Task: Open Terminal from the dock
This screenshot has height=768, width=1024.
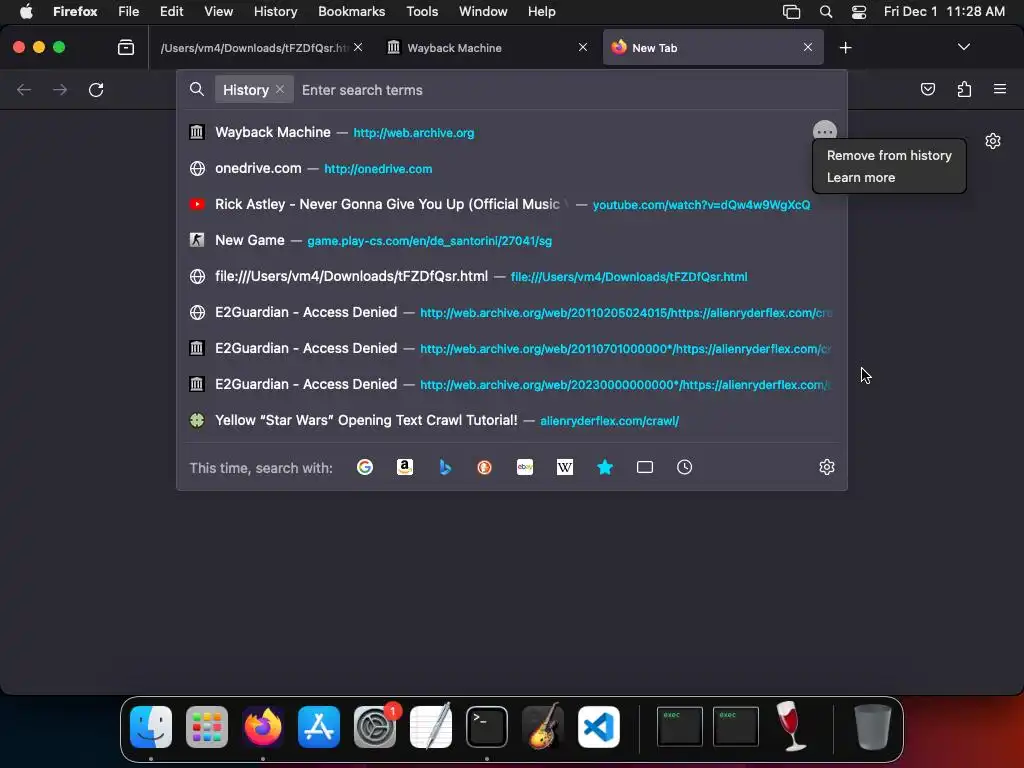Action: click(x=487, y=727)
